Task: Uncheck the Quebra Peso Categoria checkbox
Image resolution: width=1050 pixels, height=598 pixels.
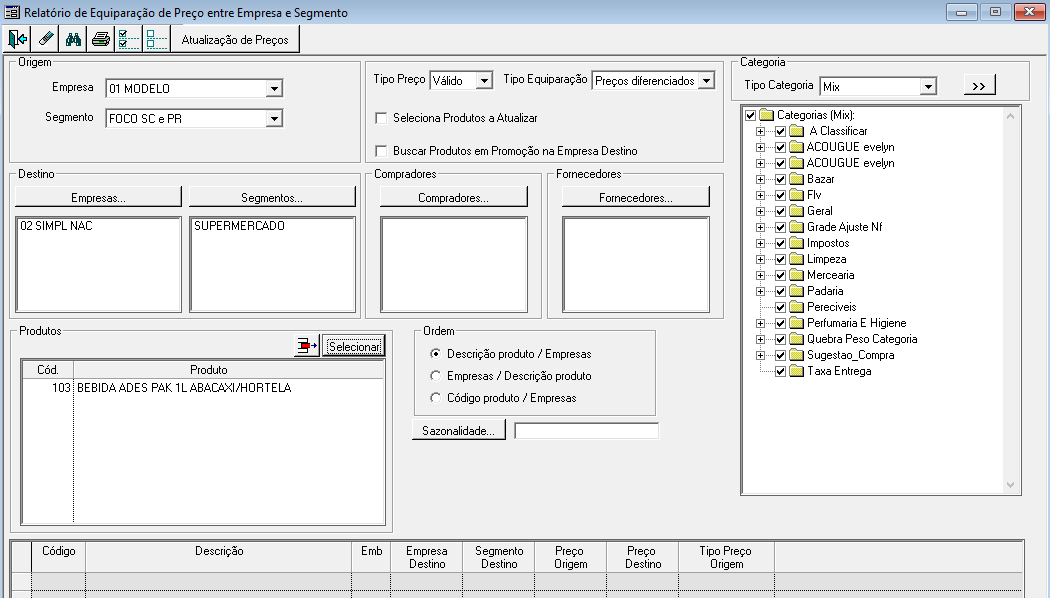Action: click(x=780, y=340)
